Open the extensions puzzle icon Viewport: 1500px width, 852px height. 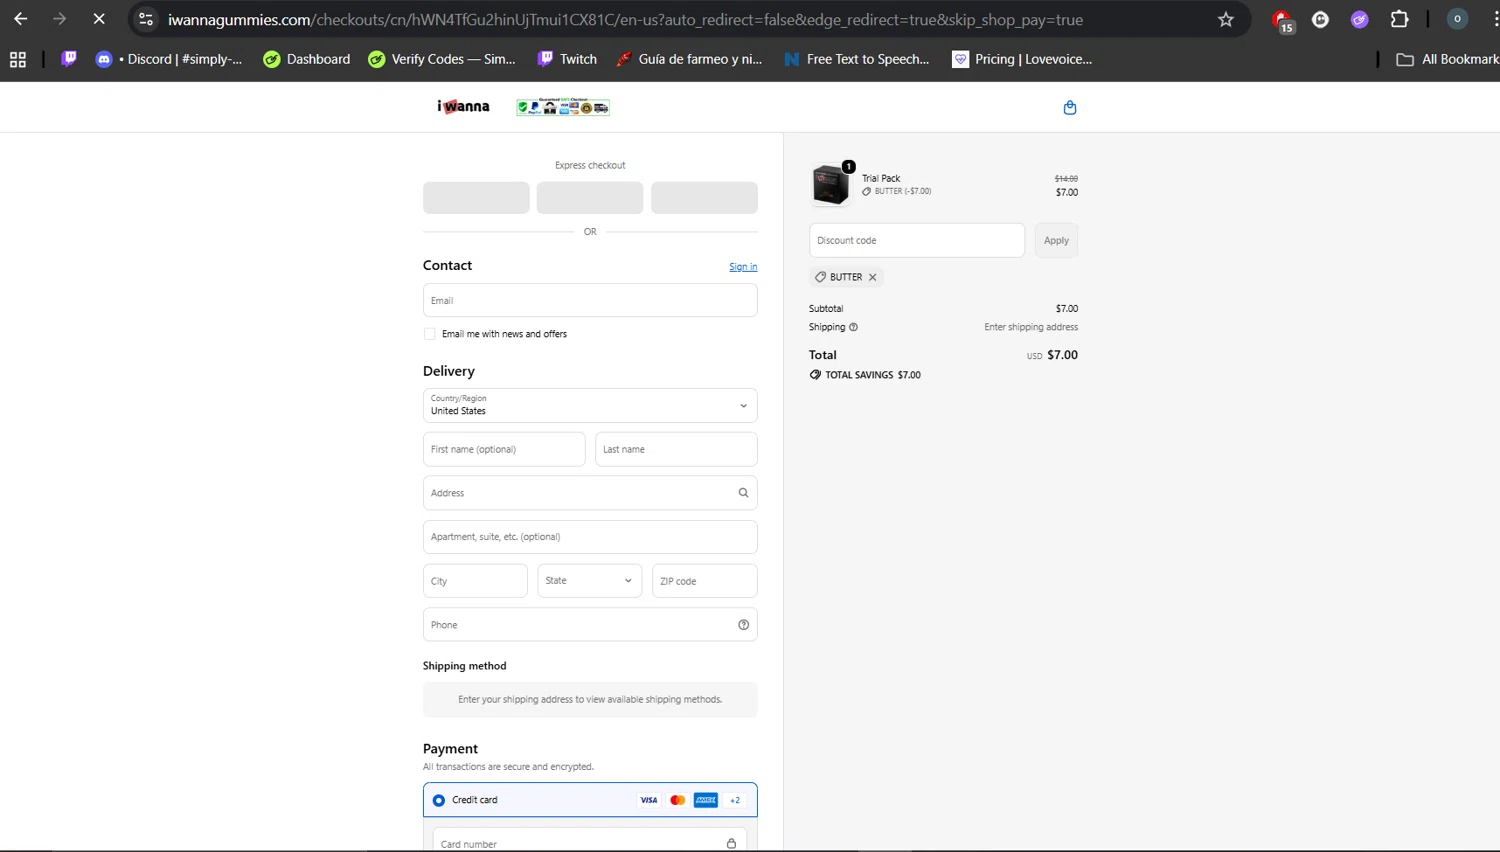tap(1399, 19)
